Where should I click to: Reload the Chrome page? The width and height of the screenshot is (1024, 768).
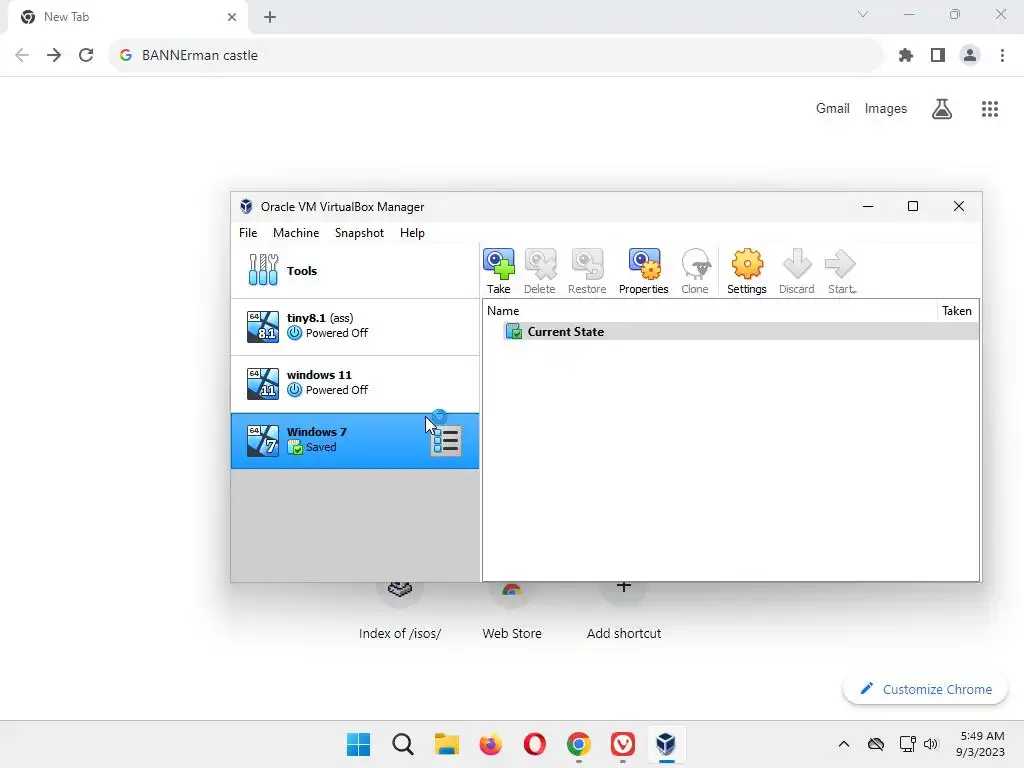[x=86, y=56]
